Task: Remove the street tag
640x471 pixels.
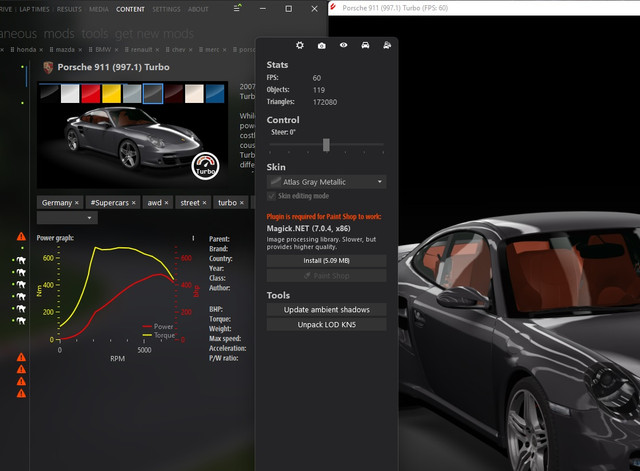Action: click(204, 202)
